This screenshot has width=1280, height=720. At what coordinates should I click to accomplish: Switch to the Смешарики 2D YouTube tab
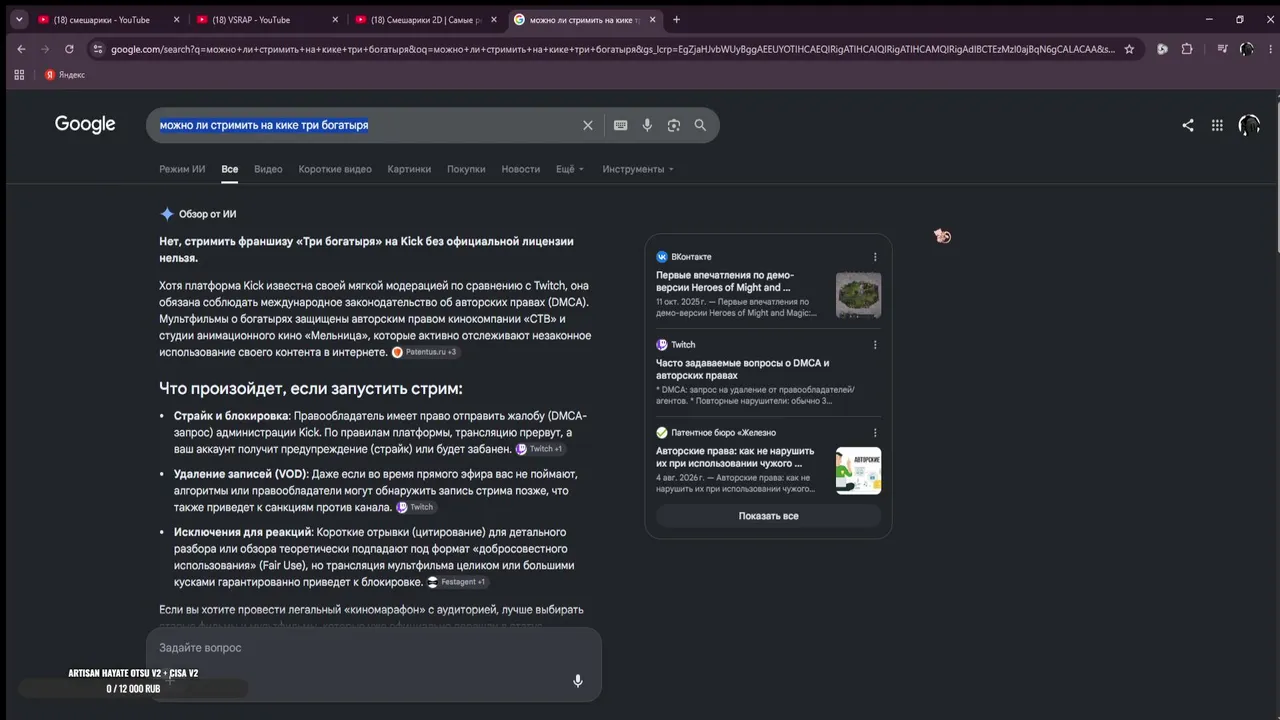[426, 19]
